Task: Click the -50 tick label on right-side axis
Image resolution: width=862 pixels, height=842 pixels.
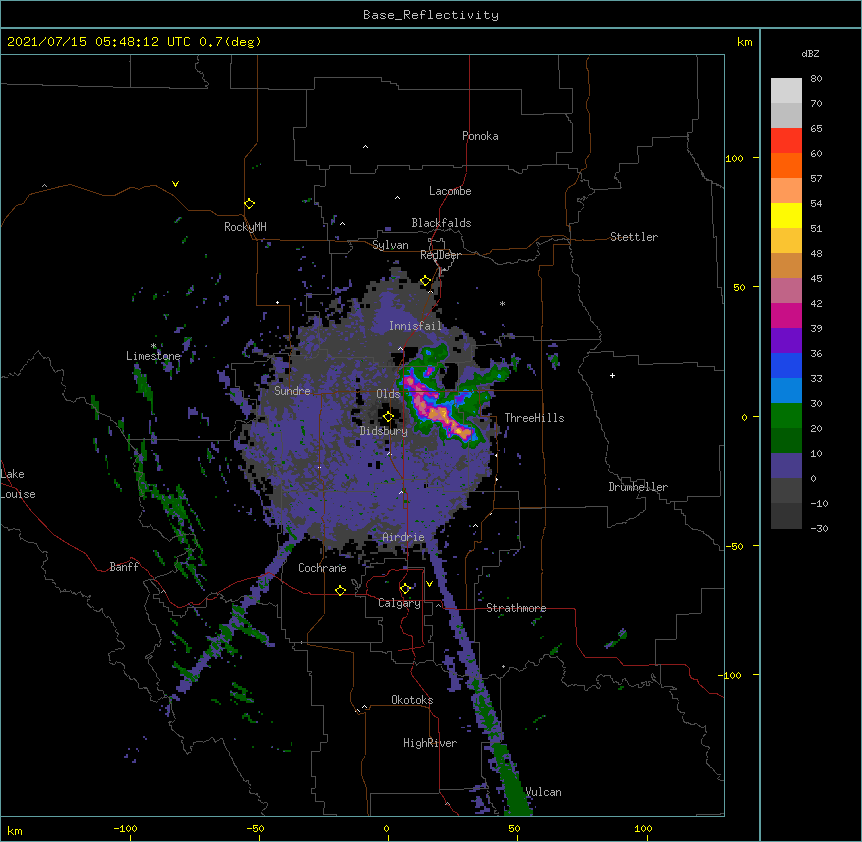Action: [734, 546]
